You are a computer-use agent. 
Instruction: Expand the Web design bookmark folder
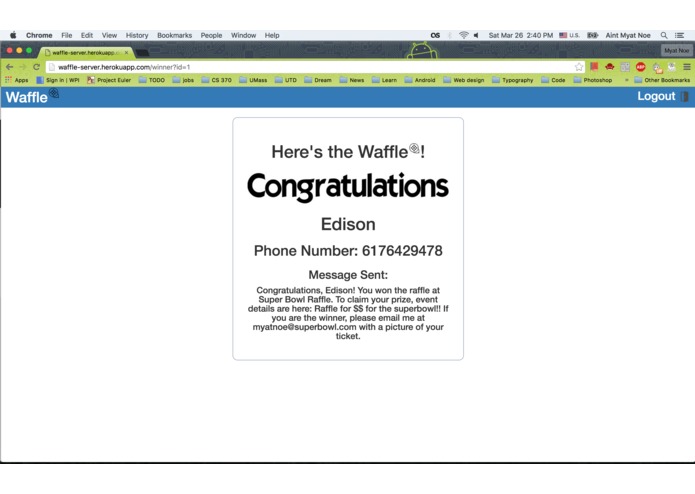point(464,80)
